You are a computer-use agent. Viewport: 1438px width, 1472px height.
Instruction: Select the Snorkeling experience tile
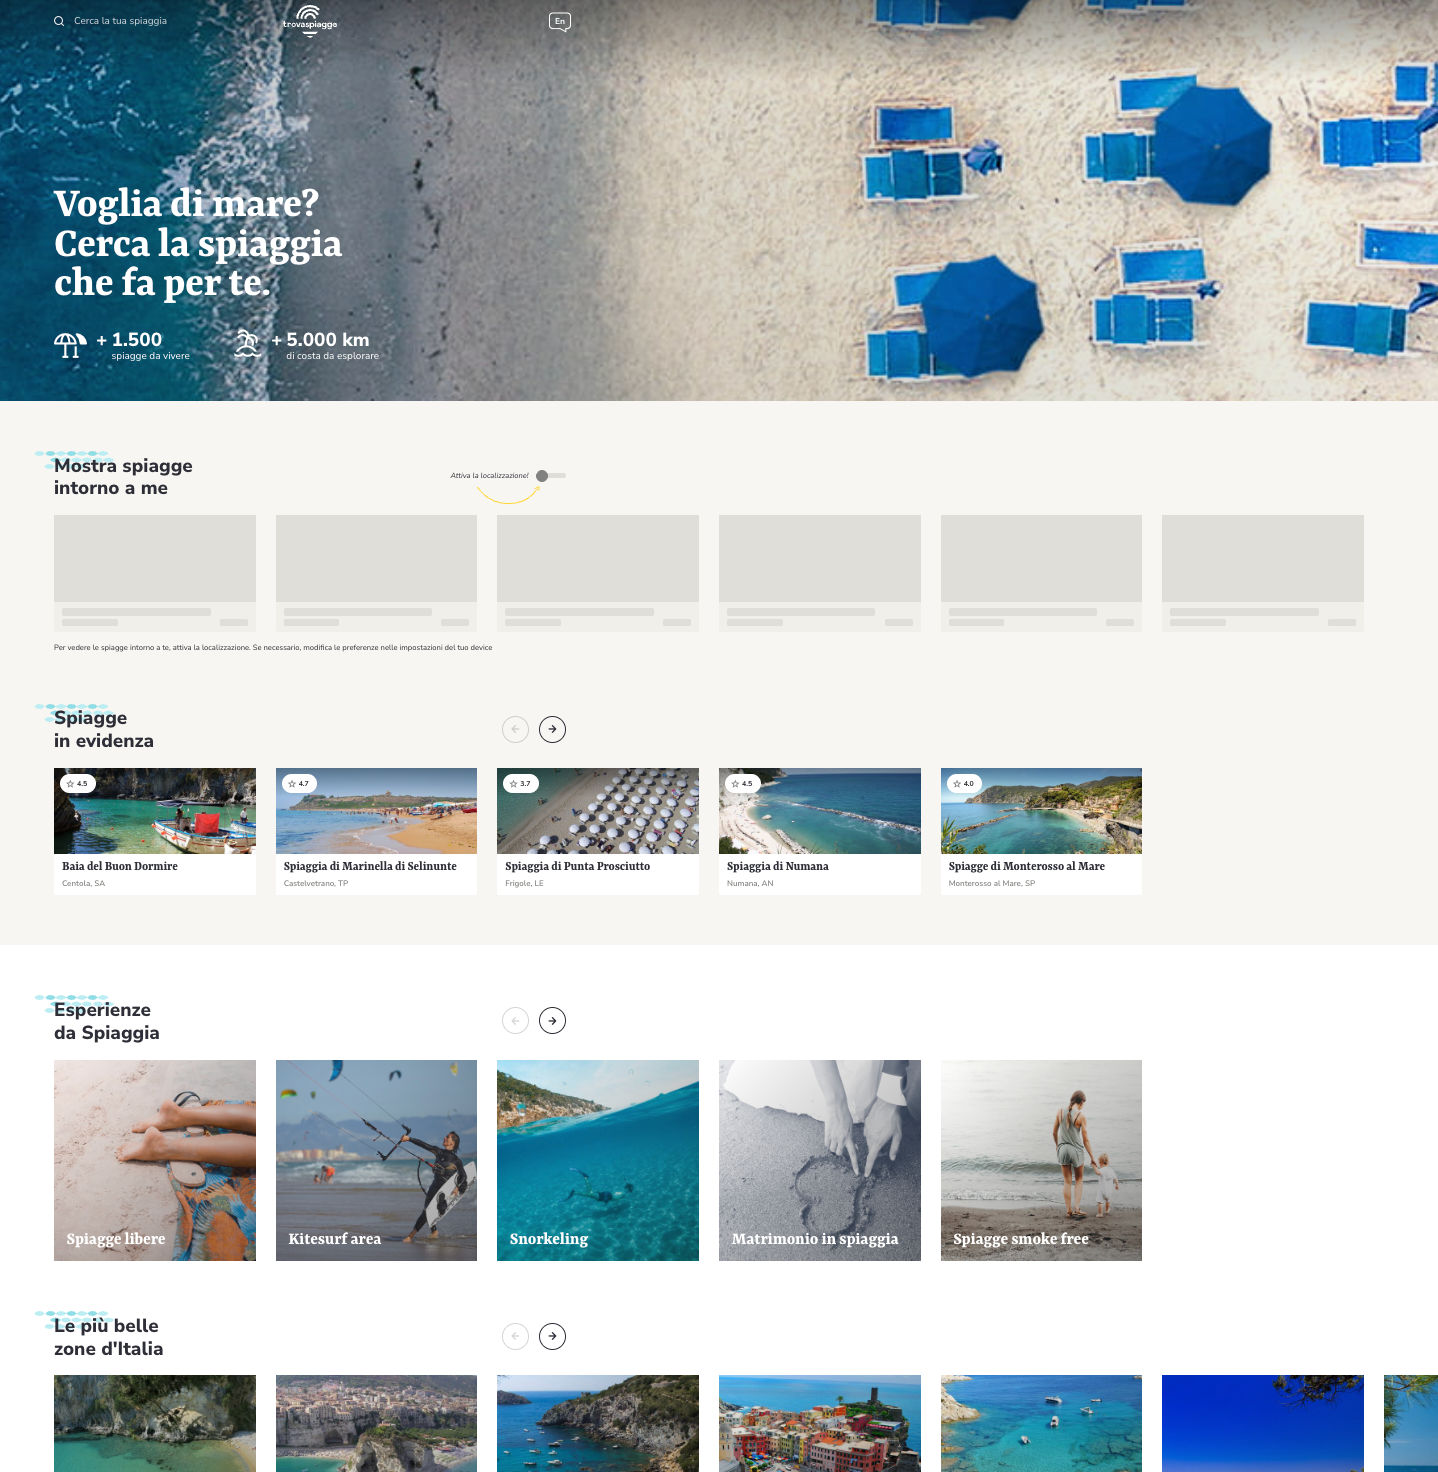[598, 1160]
